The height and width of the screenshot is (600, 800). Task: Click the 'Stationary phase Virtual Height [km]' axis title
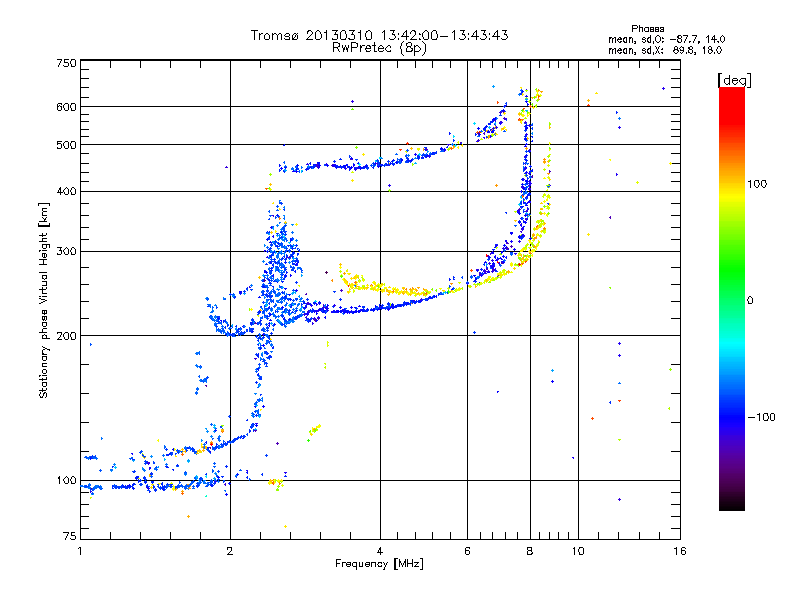[x=44, y=300]
